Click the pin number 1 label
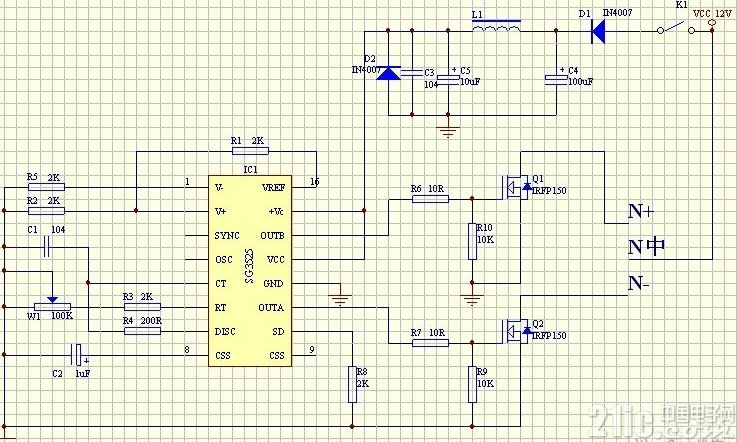 188,182
